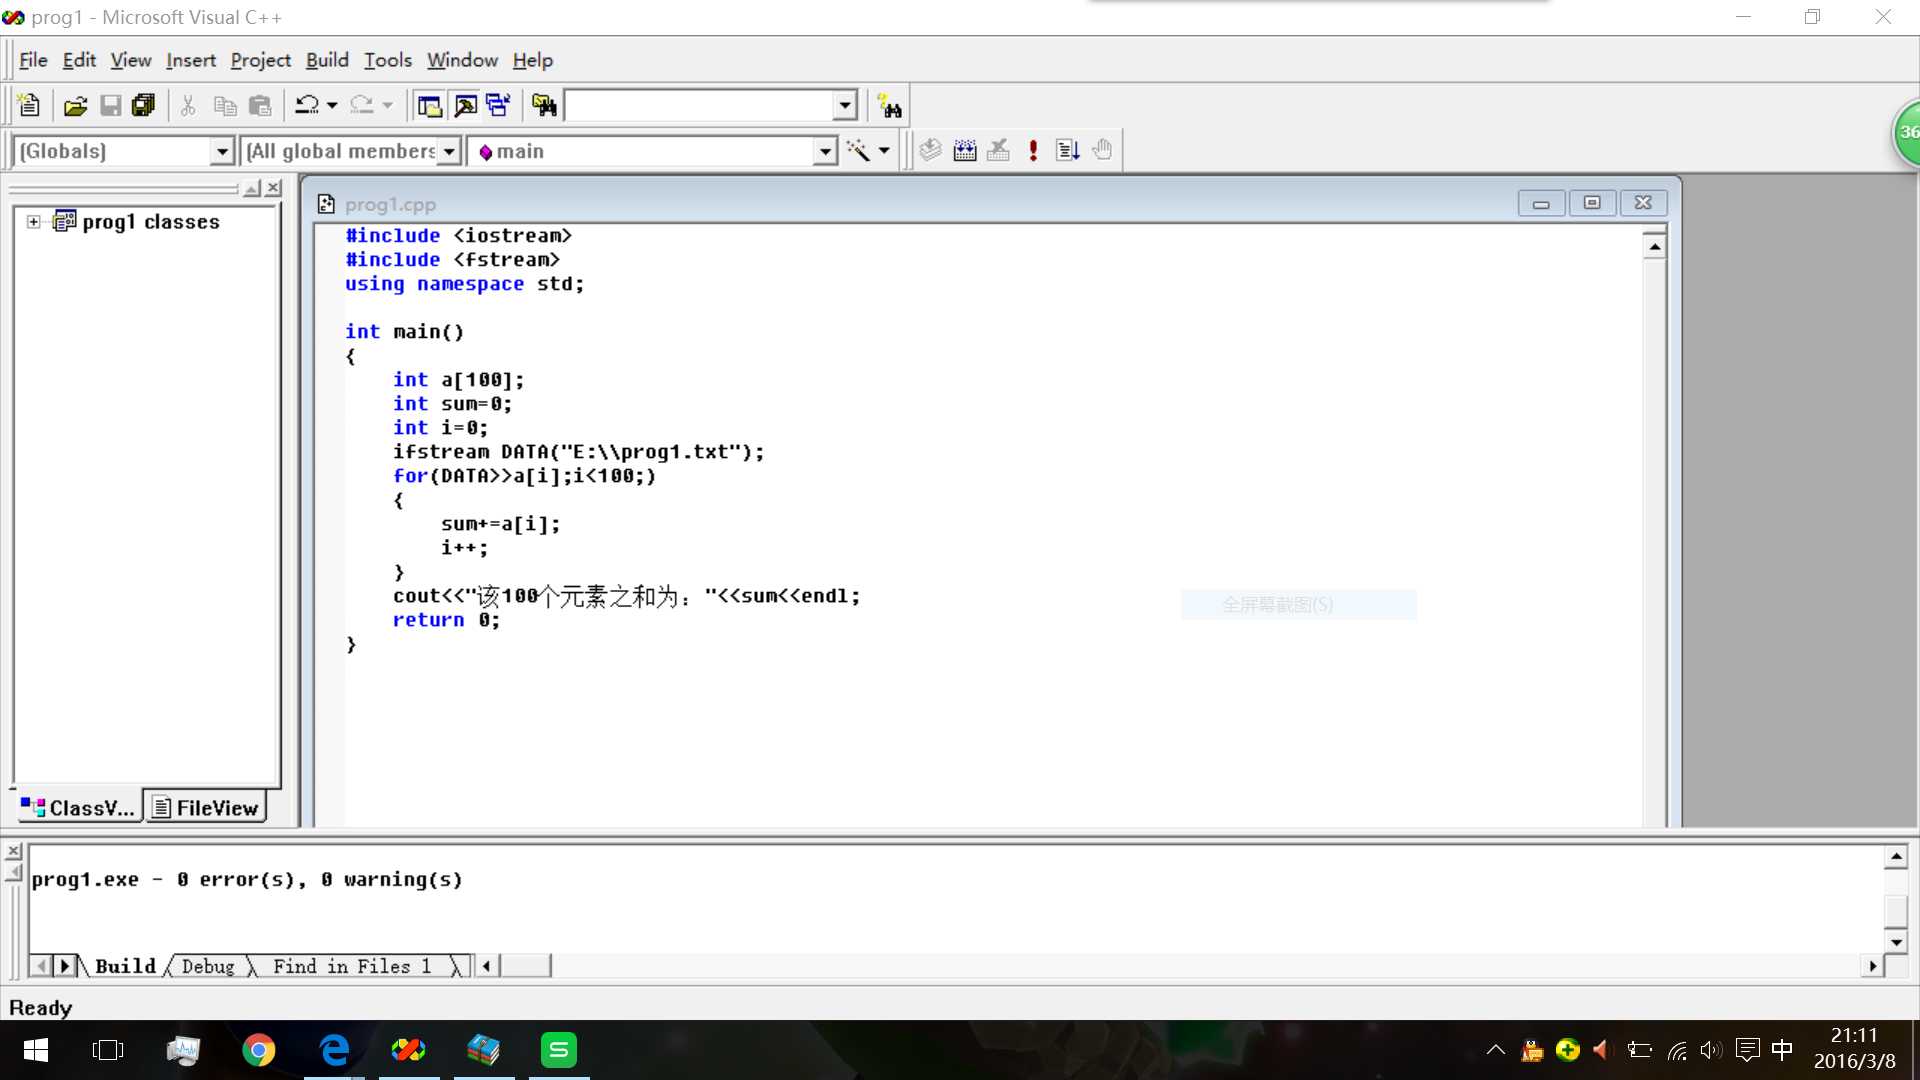Click the Compile icon in build toolbar
This screenshot has height=1080, width=1920.
(x=931, y=150)
